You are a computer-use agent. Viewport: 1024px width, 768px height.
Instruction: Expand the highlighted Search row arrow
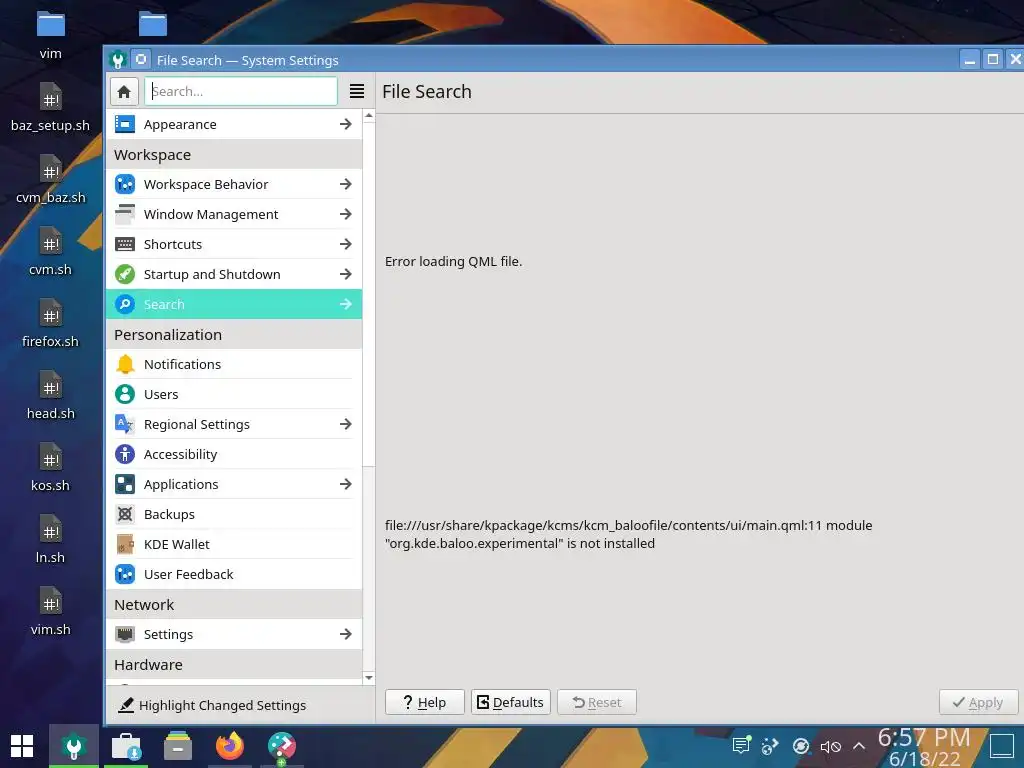click(x=345, y=304)
